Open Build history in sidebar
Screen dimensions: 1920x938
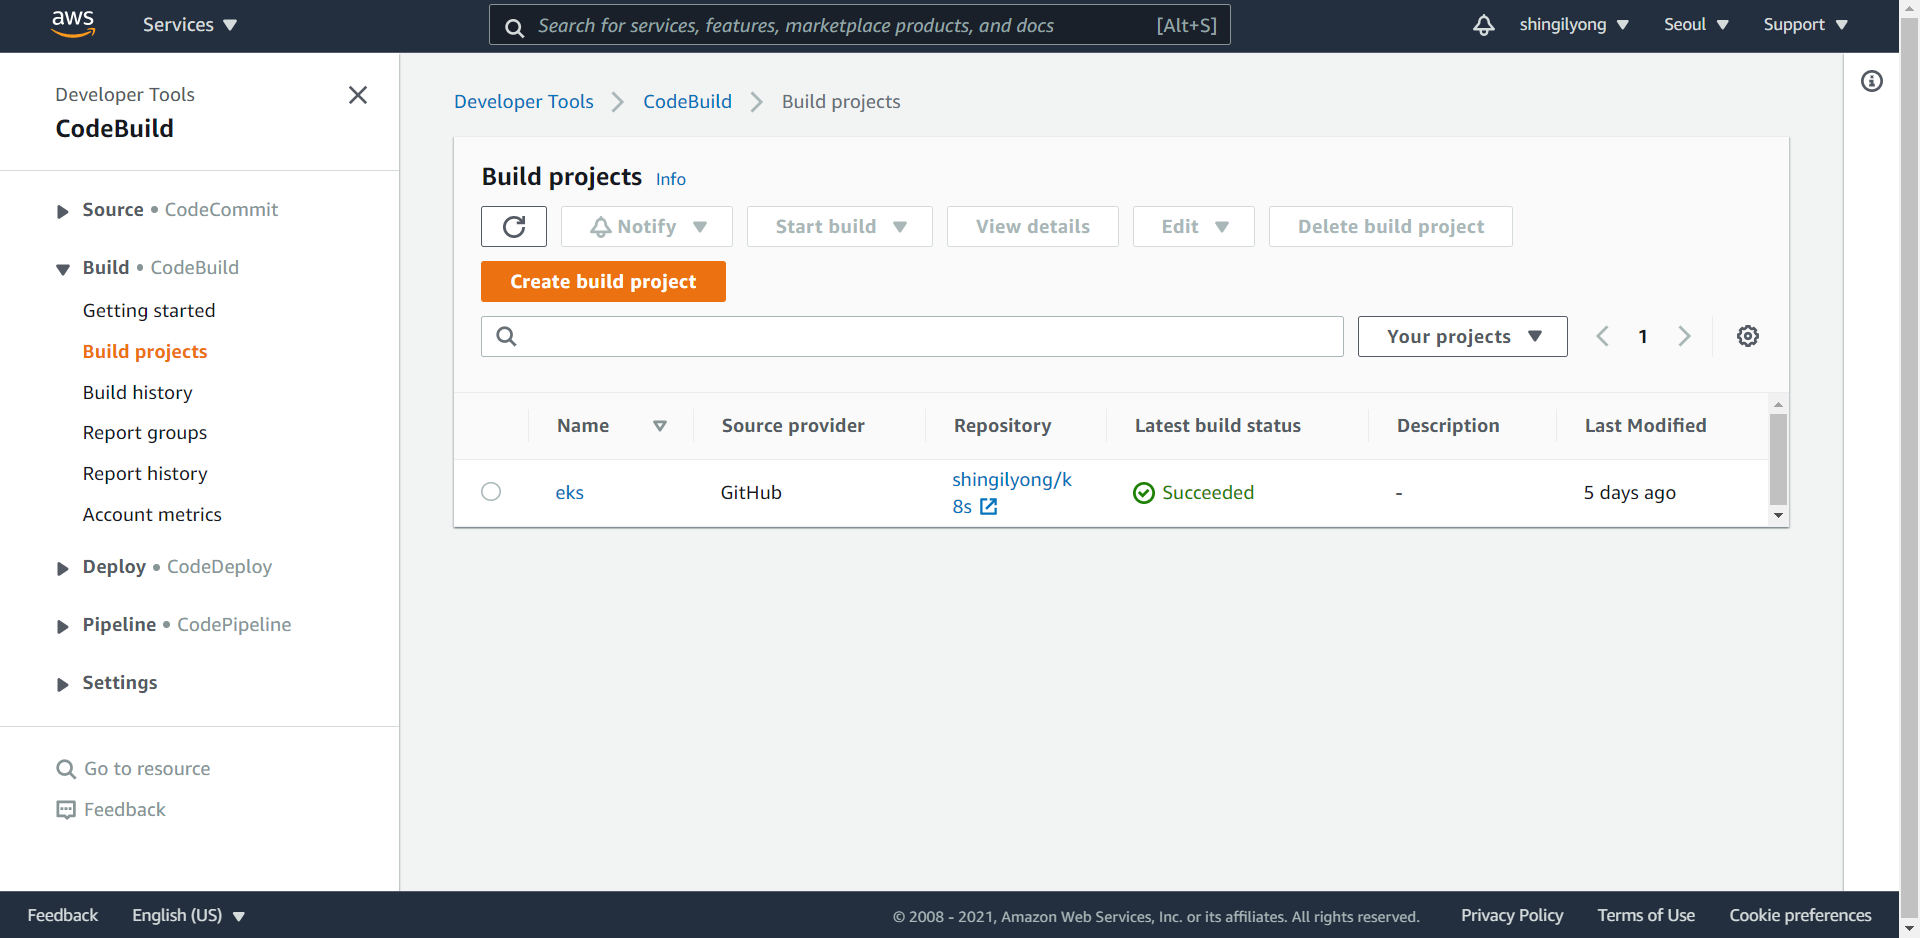138,393
